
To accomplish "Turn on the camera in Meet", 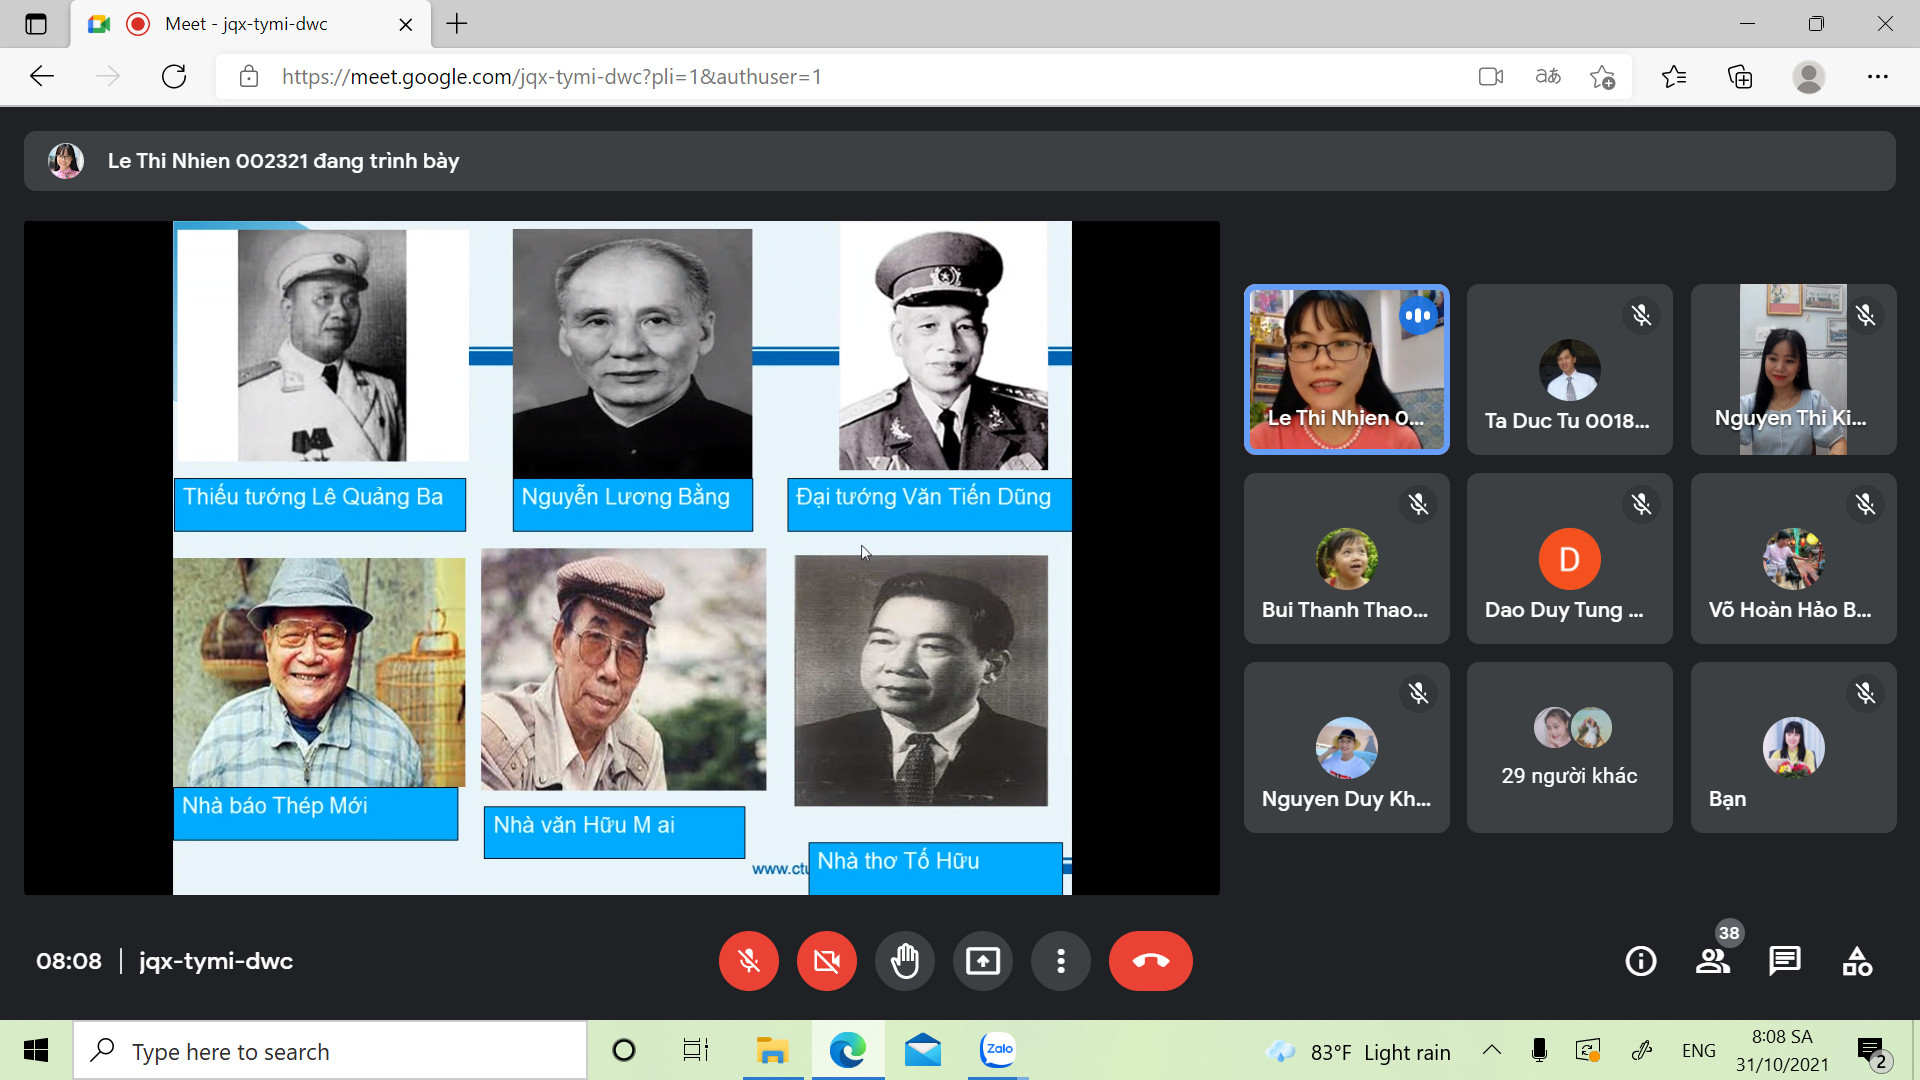I will pyautogui.click(x=826, y=961).
